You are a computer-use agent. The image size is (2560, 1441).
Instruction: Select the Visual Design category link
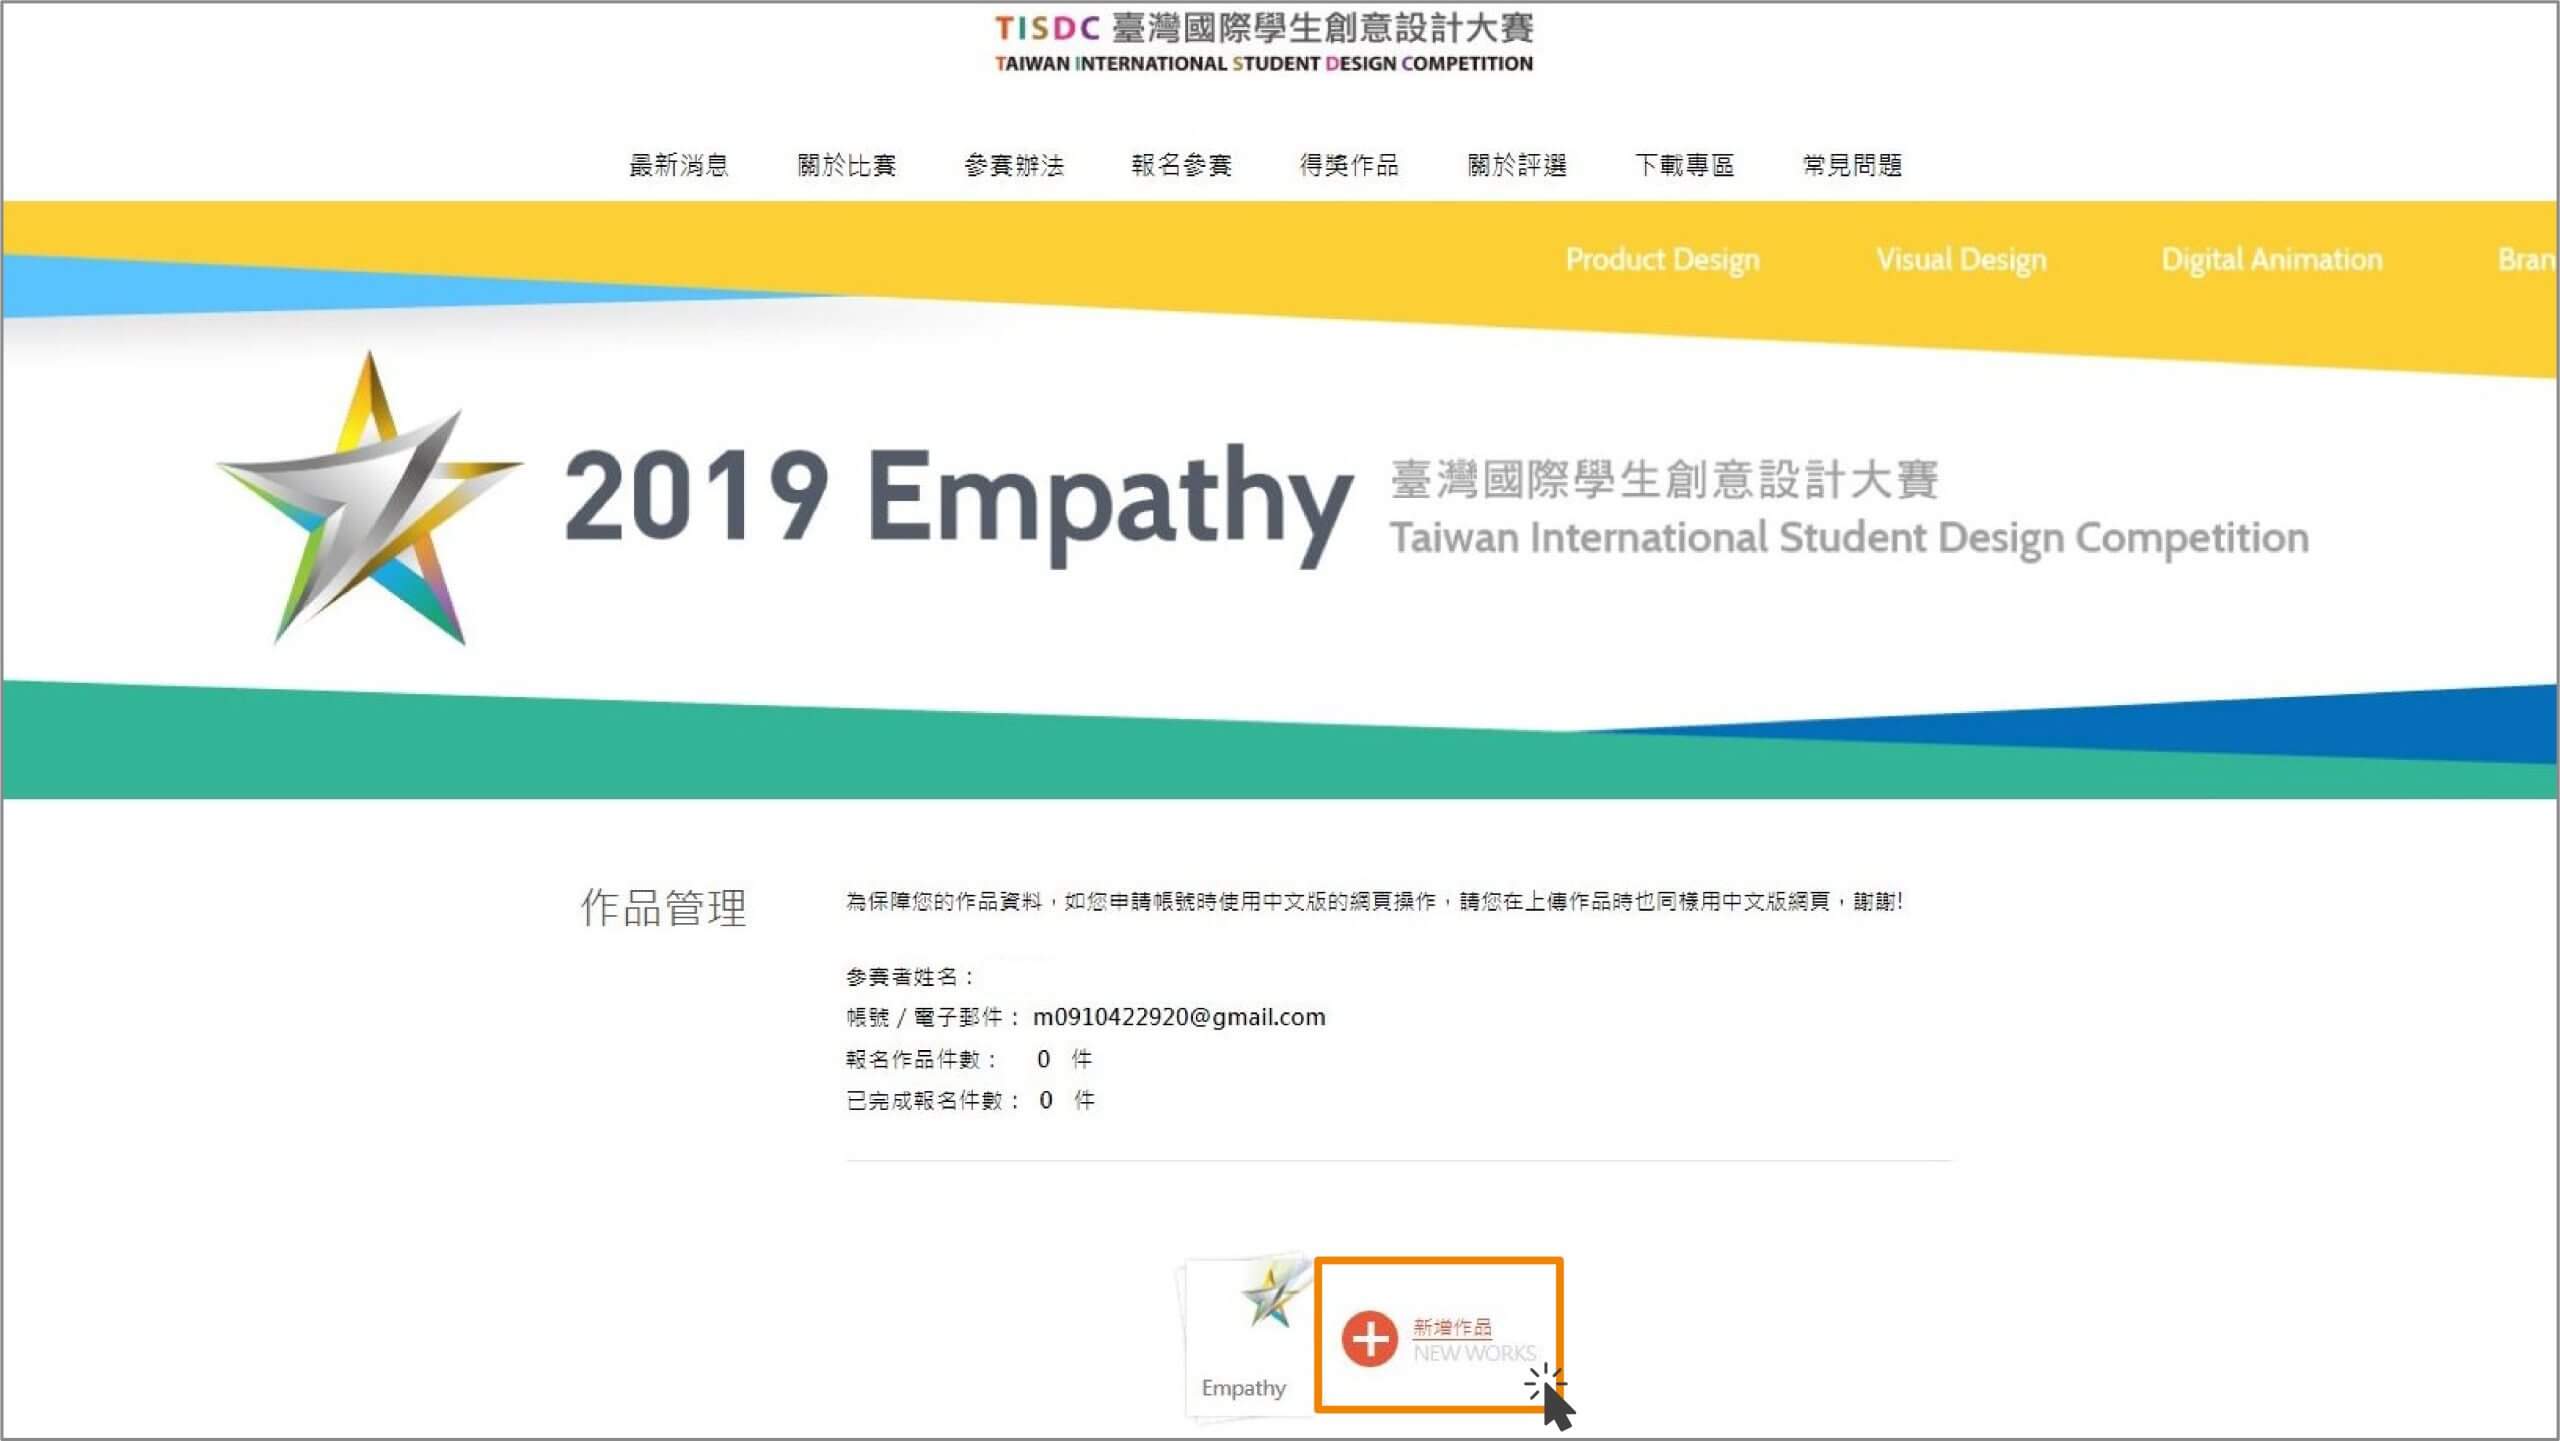[1961, 260]
